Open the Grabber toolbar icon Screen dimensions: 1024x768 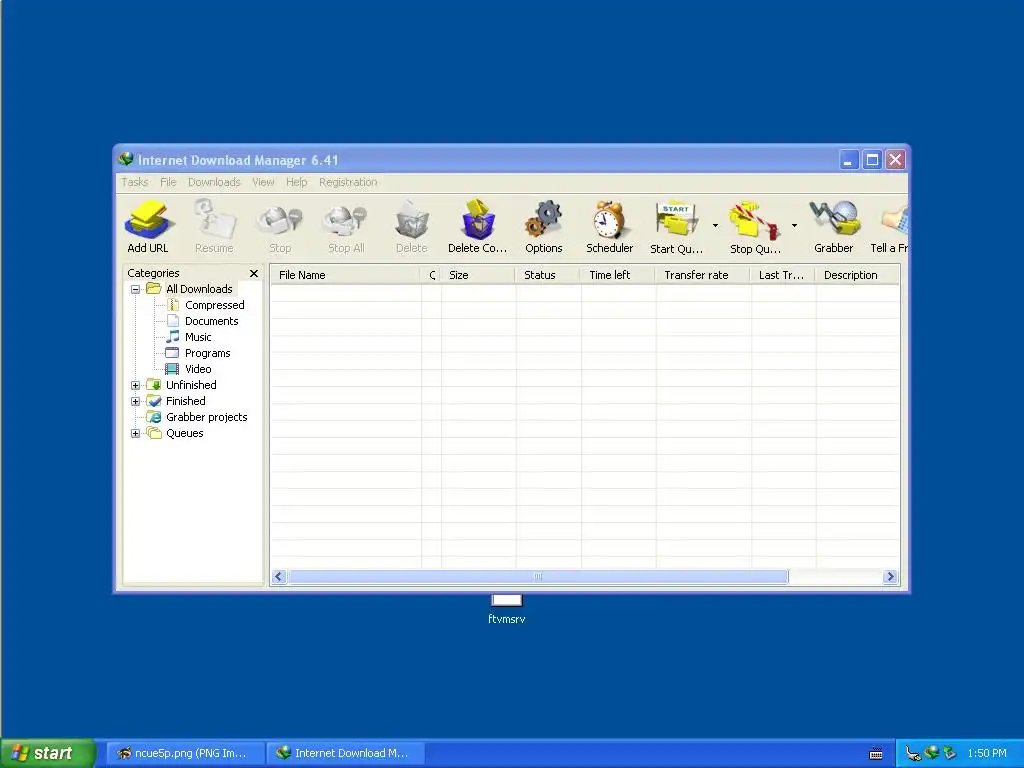pyautogui.click(x=833, y=226)
